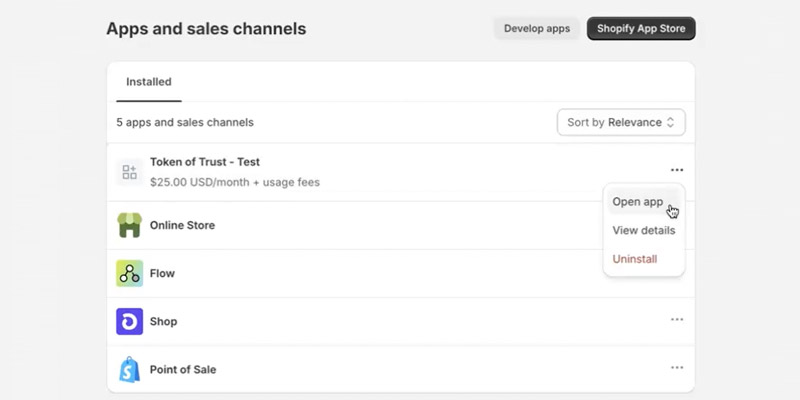Viewport: 800px width, 400px height.
Task: Click "Apps and sales channels" heading
Action: click(x=206, y=29)
